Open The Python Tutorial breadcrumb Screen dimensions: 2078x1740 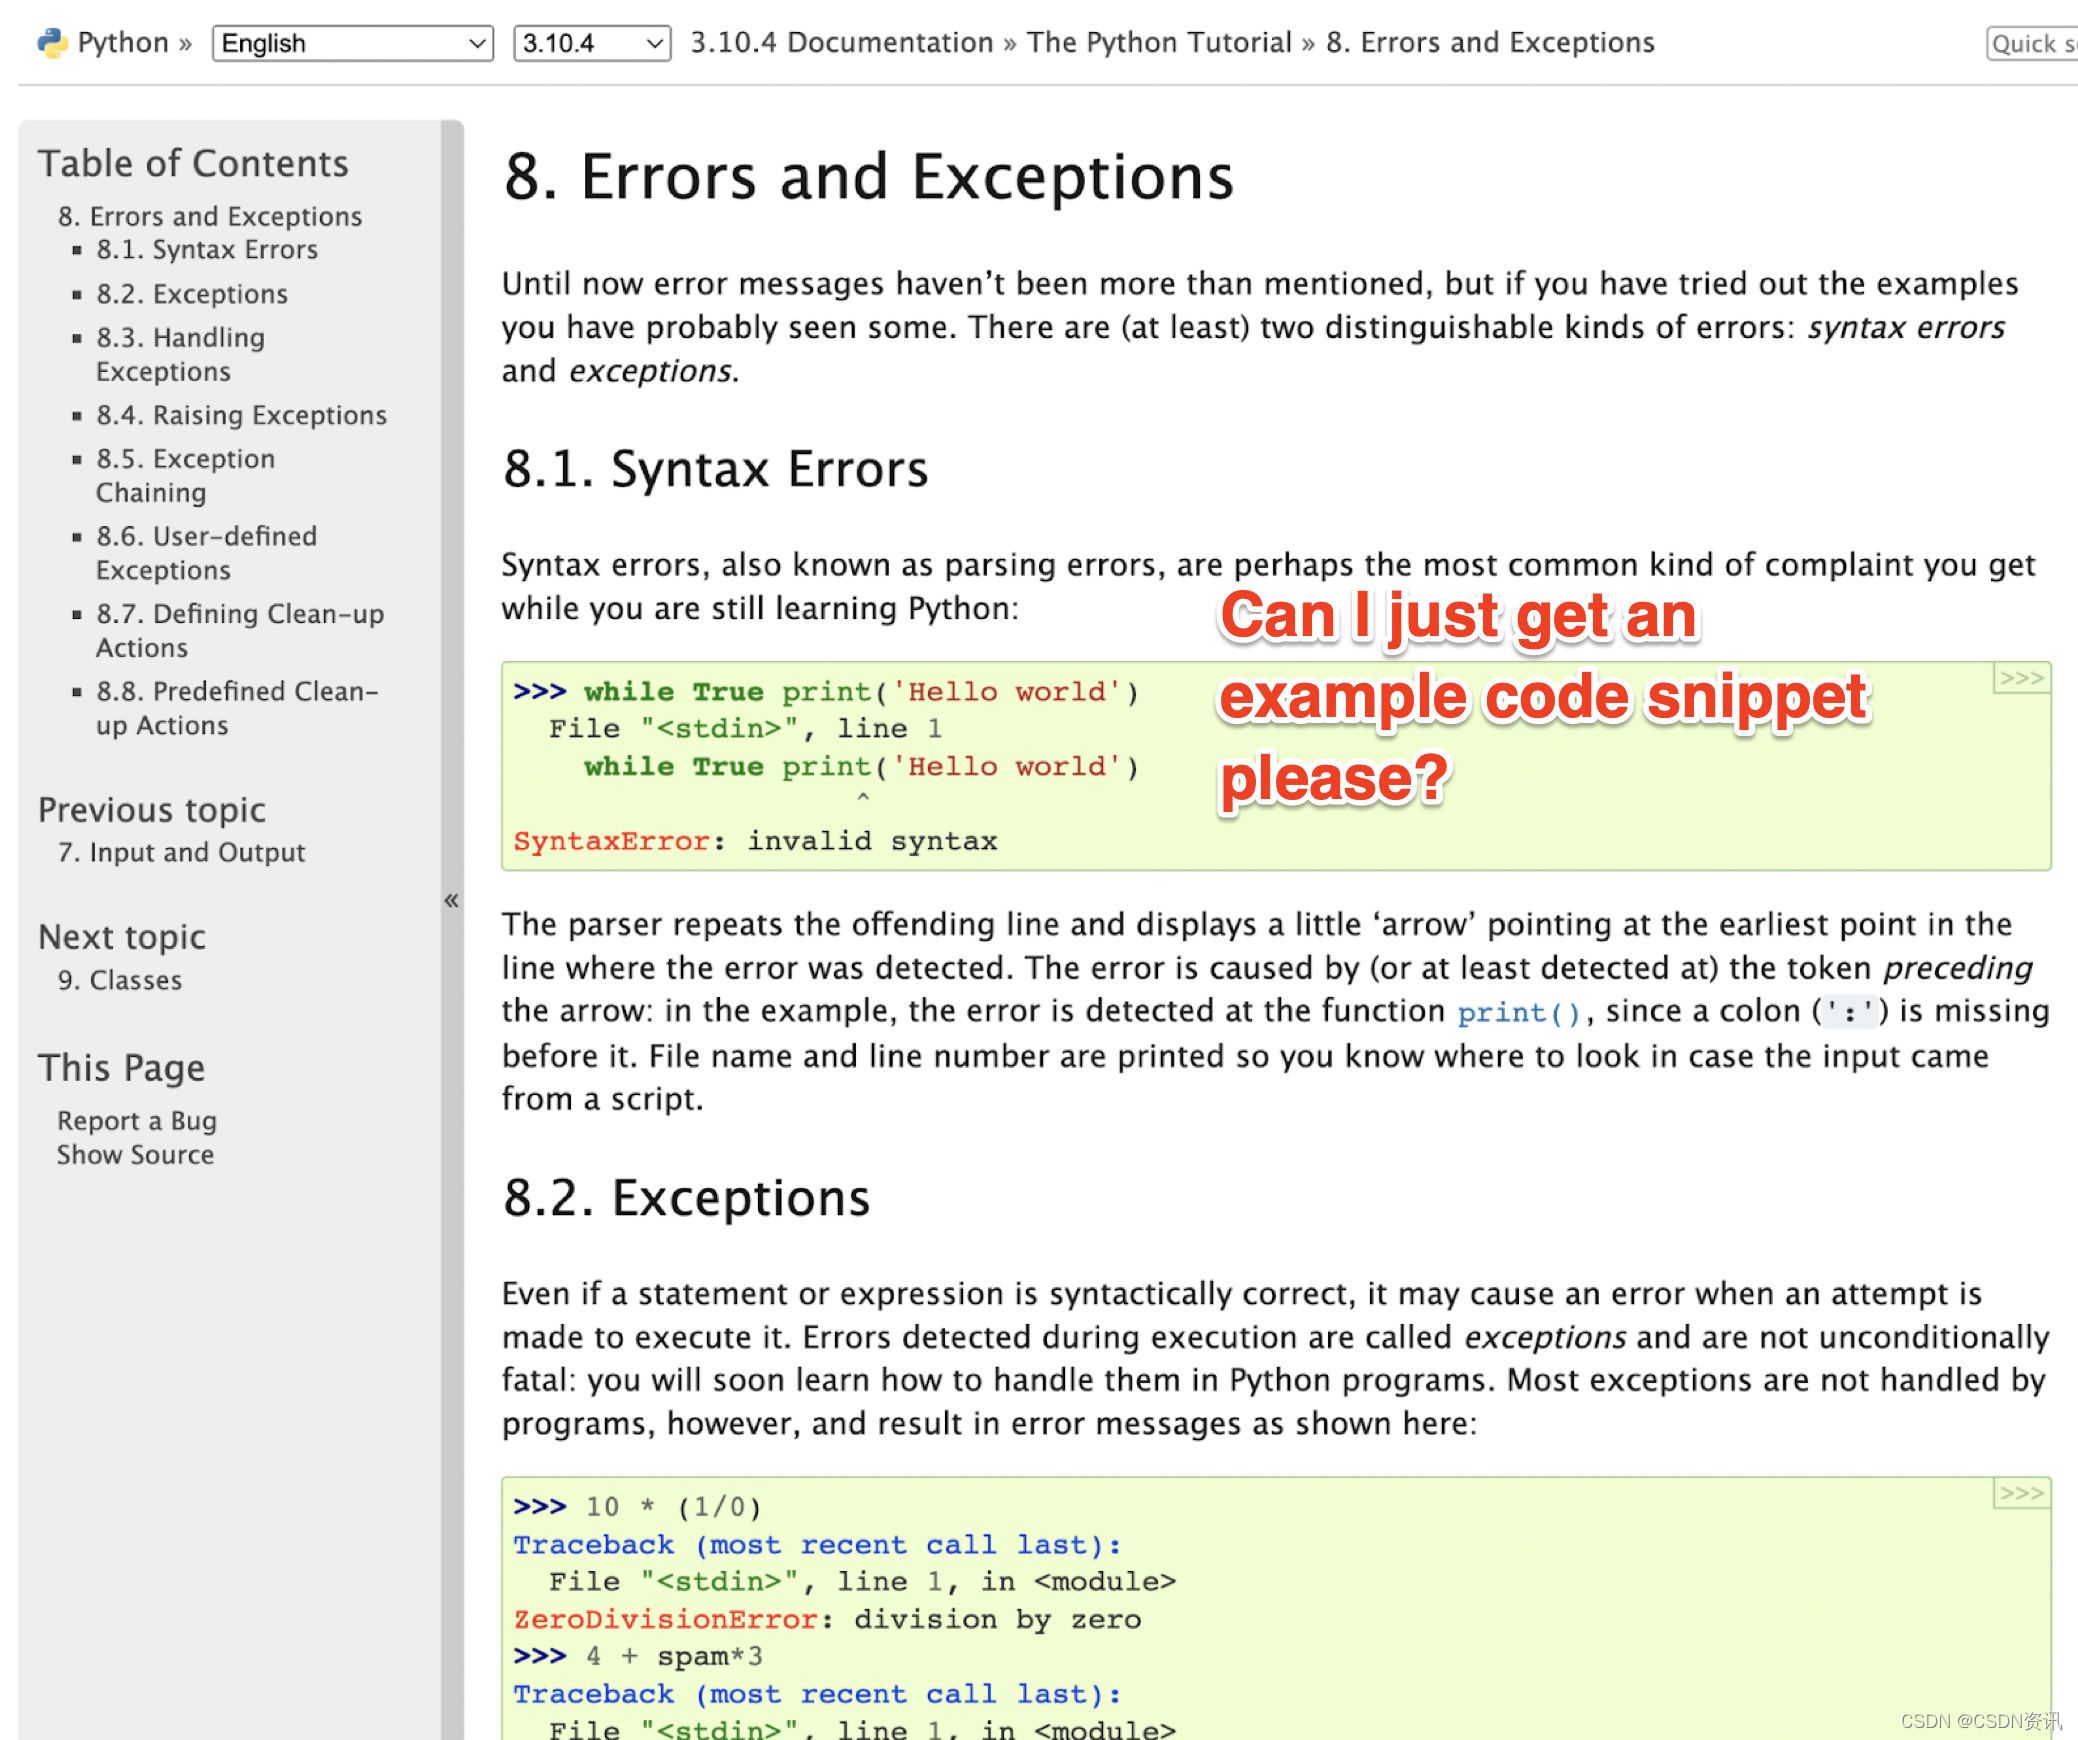pyautogui.click(x=1159, y=43)
